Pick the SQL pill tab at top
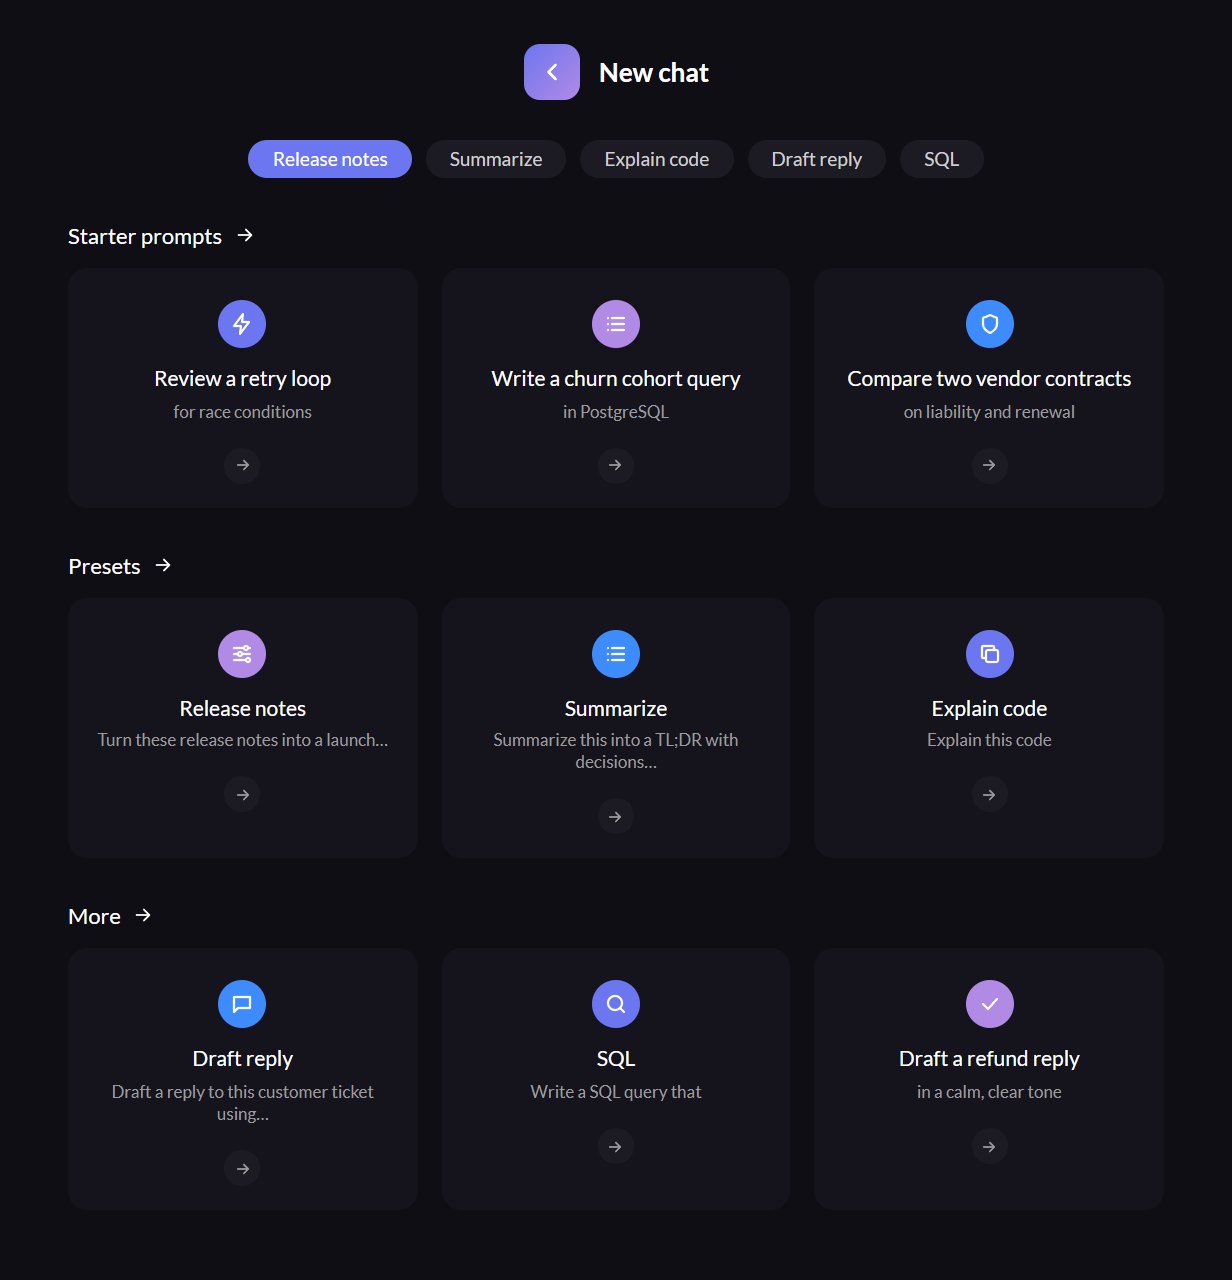Image resolution: width=1232 pixels, height=1280 pixels. (942, 159)
